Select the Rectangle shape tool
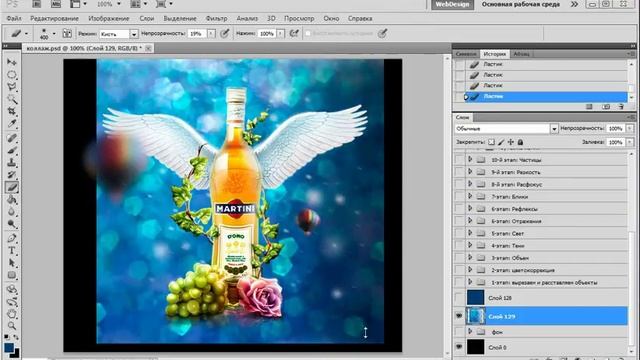 [x=11, y=275]
